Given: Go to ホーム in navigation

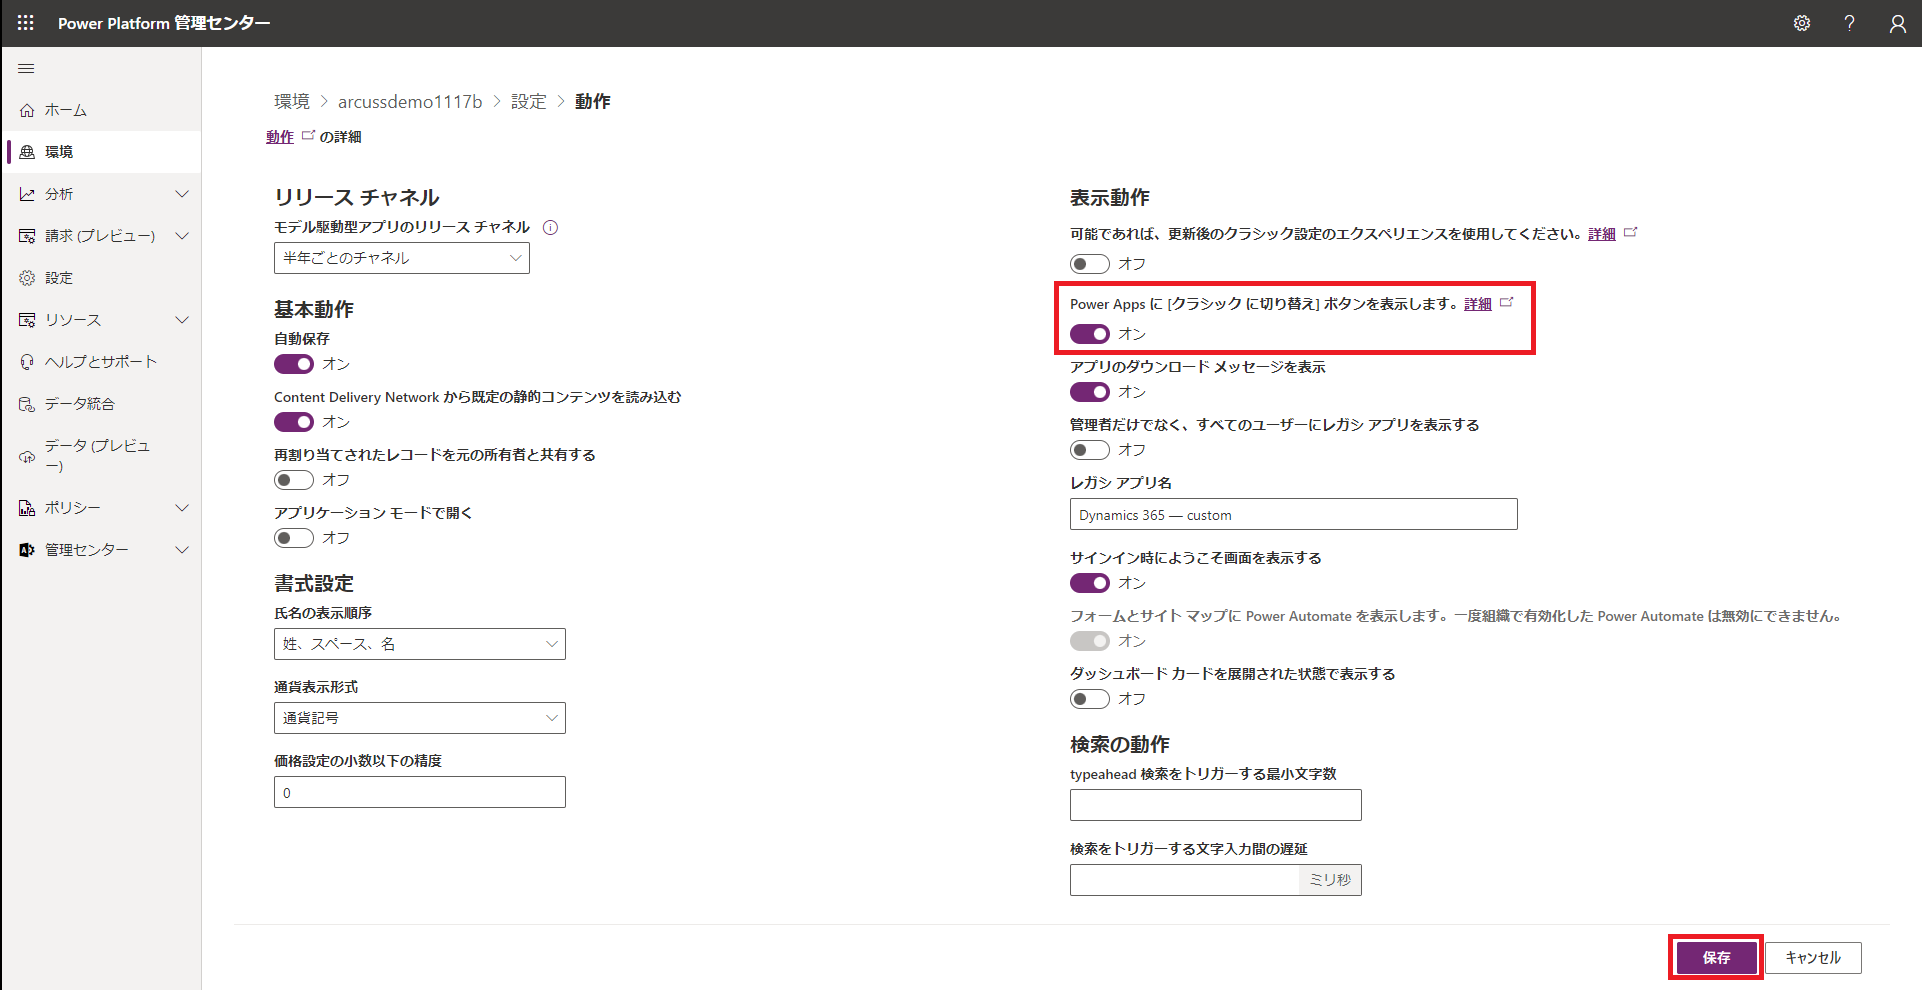Looking at the screenshot, I should [x=102, y=110].
